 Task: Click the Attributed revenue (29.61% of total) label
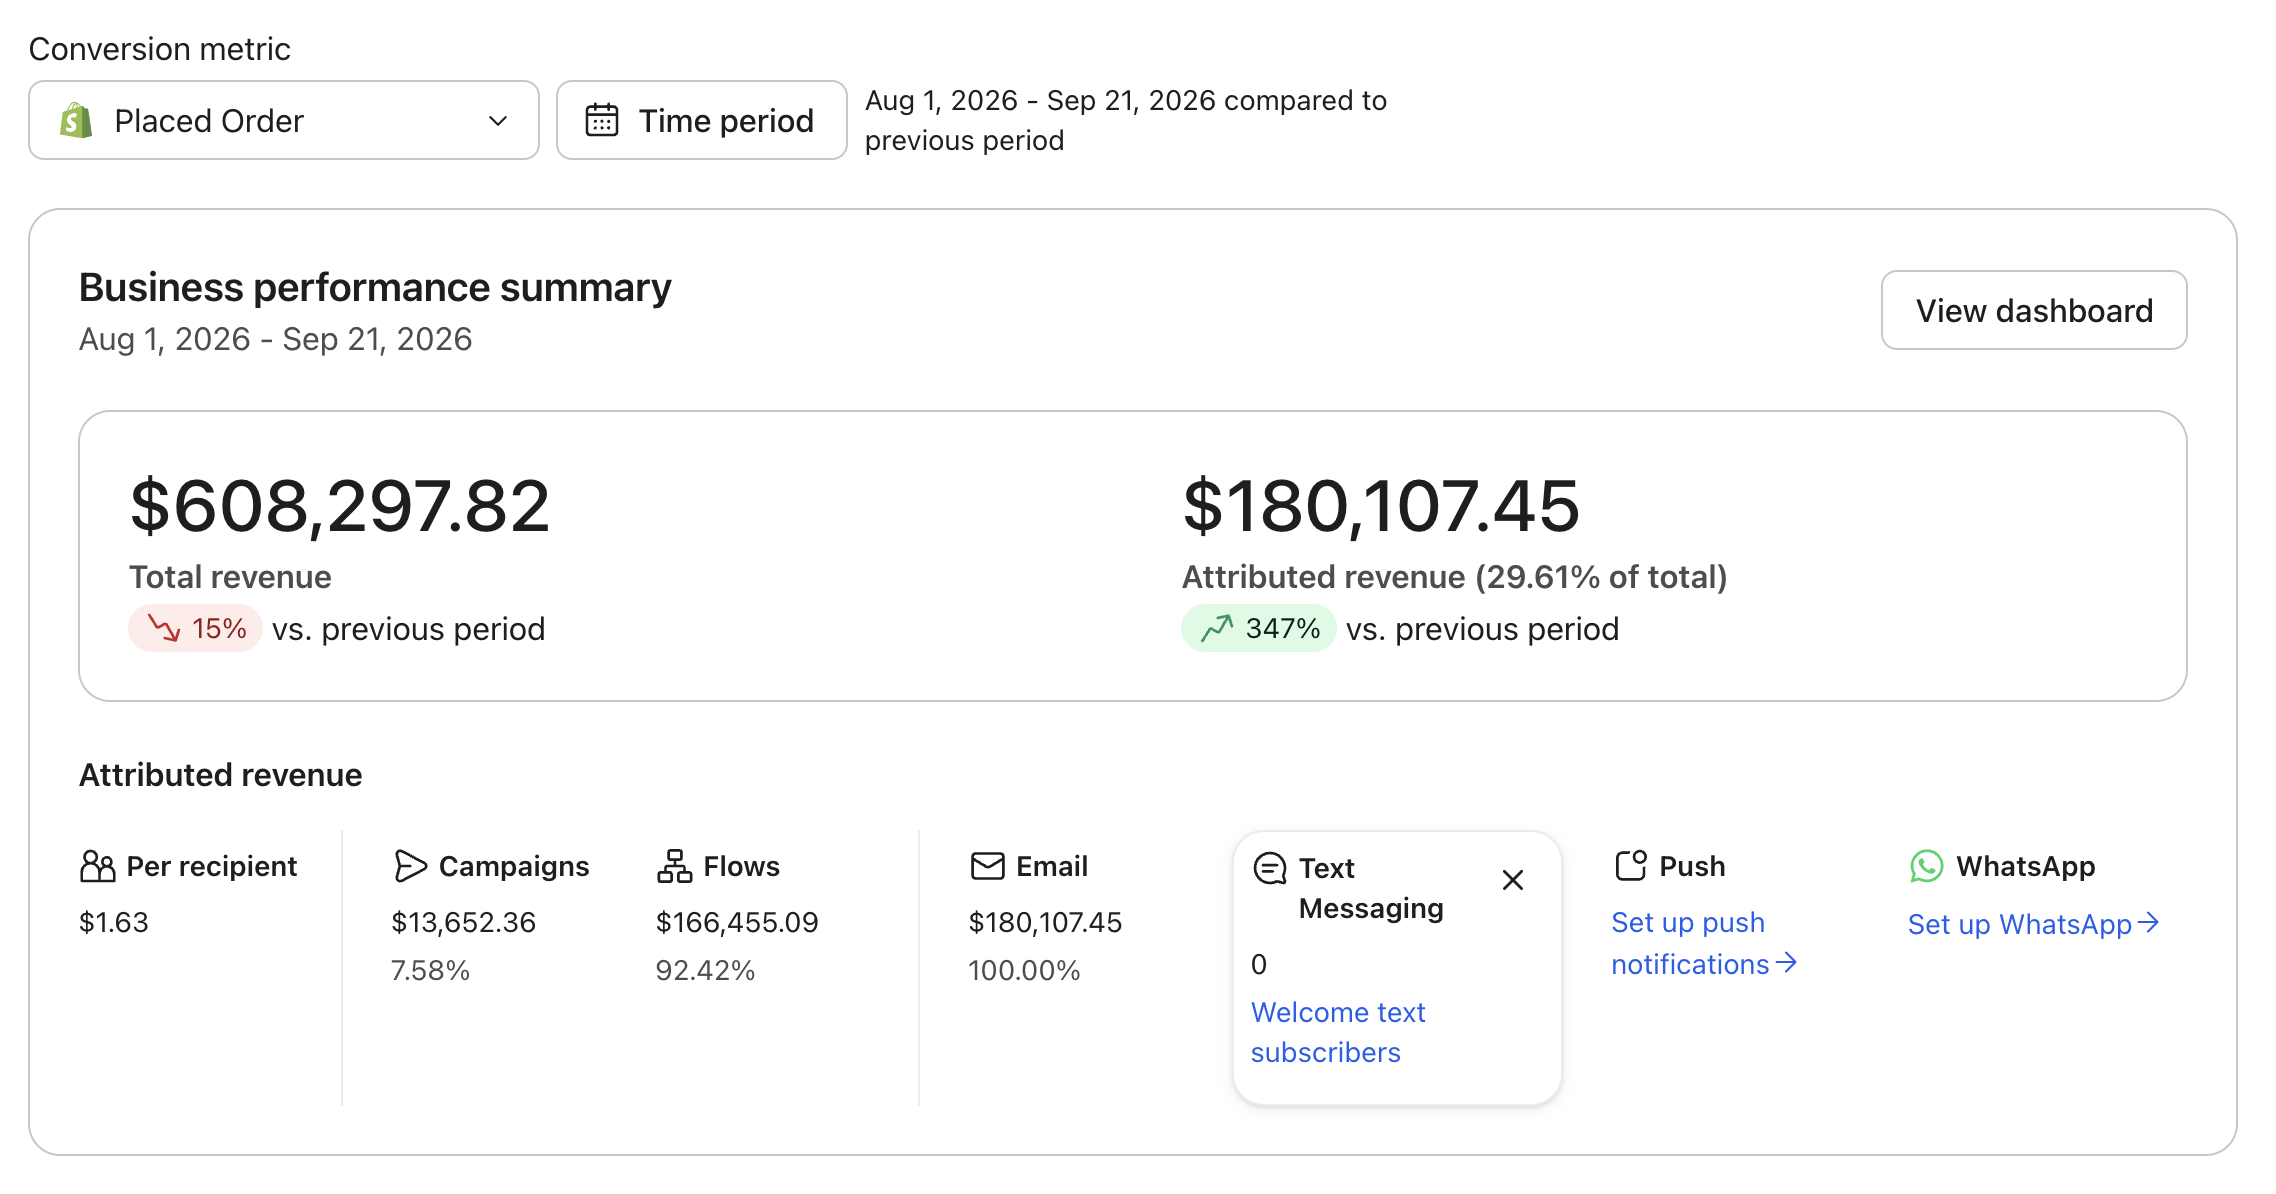[1455, 577]
